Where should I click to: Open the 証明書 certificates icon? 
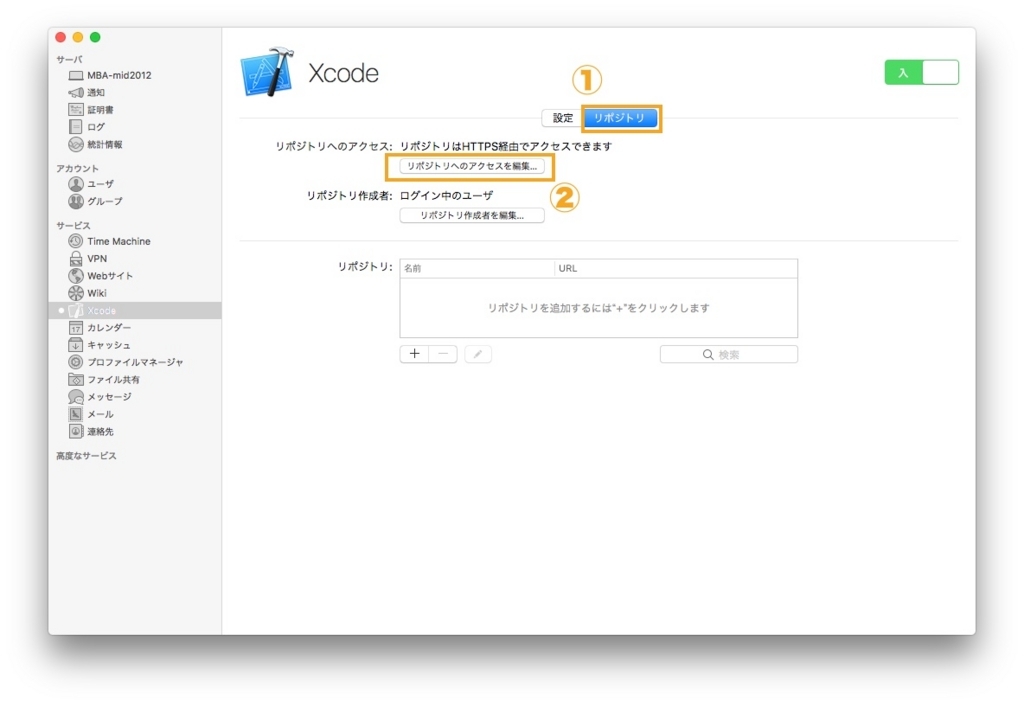coord(76,110)
